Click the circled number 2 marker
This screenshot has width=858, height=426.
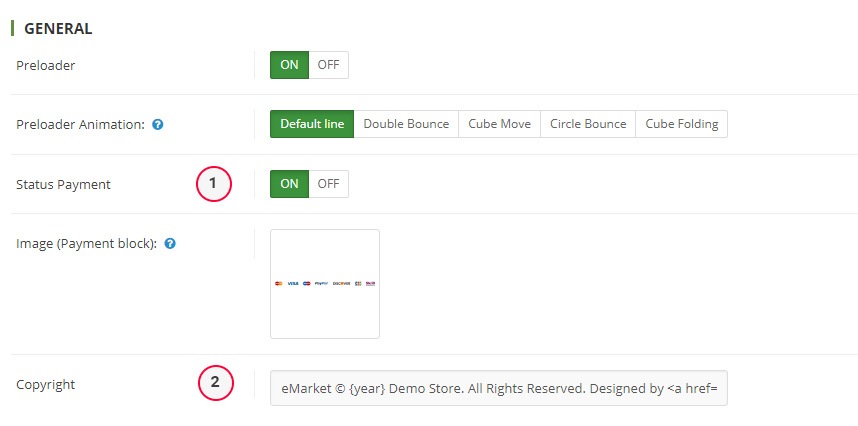214,382
